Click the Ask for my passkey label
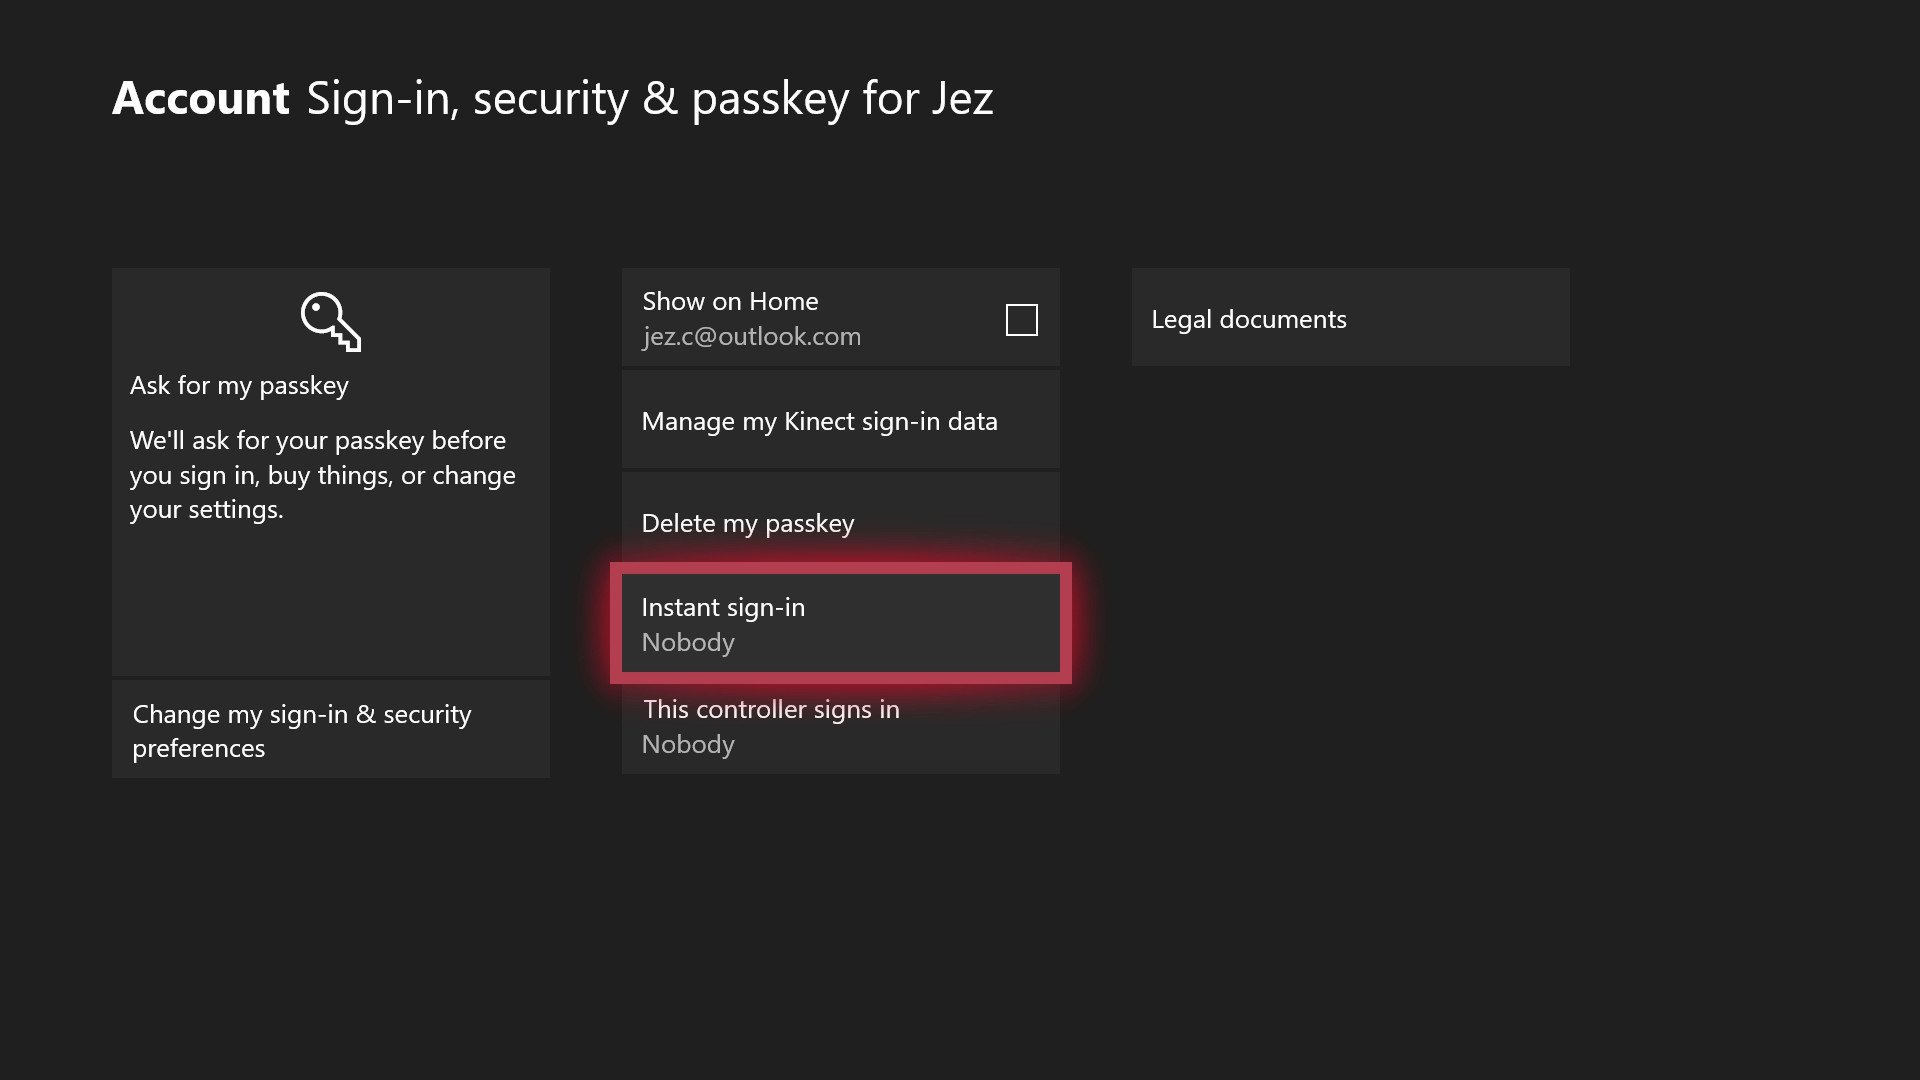Viewport: 1920px width, 1080px height. coord(239,386)
